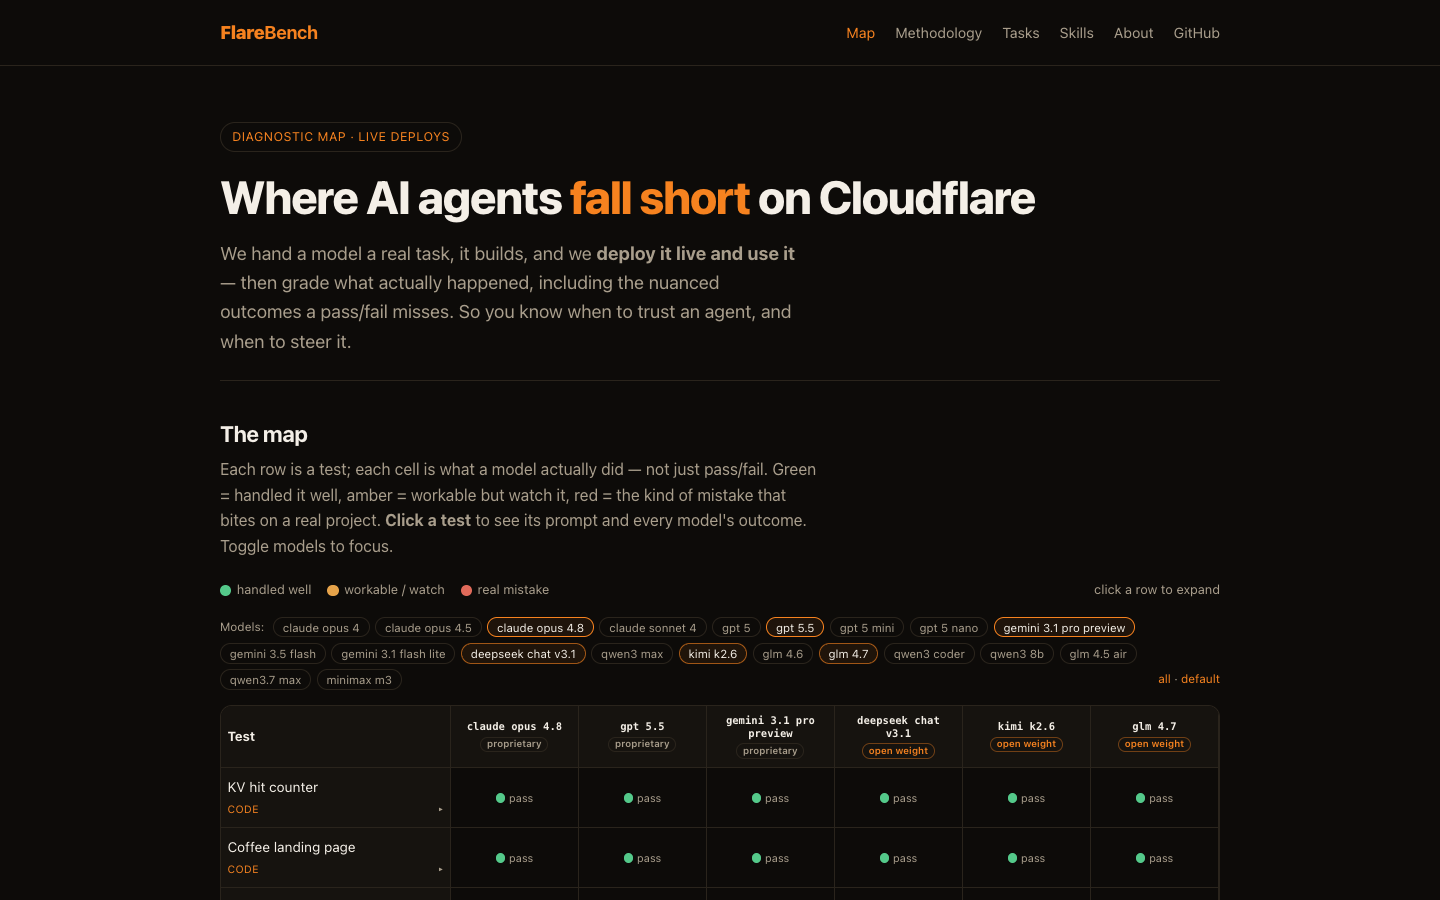The width and height of the screenshot is (1440, 900).
Task: Toggle the gemini 3.1 flash lite chip
Action: coord(393,654)
